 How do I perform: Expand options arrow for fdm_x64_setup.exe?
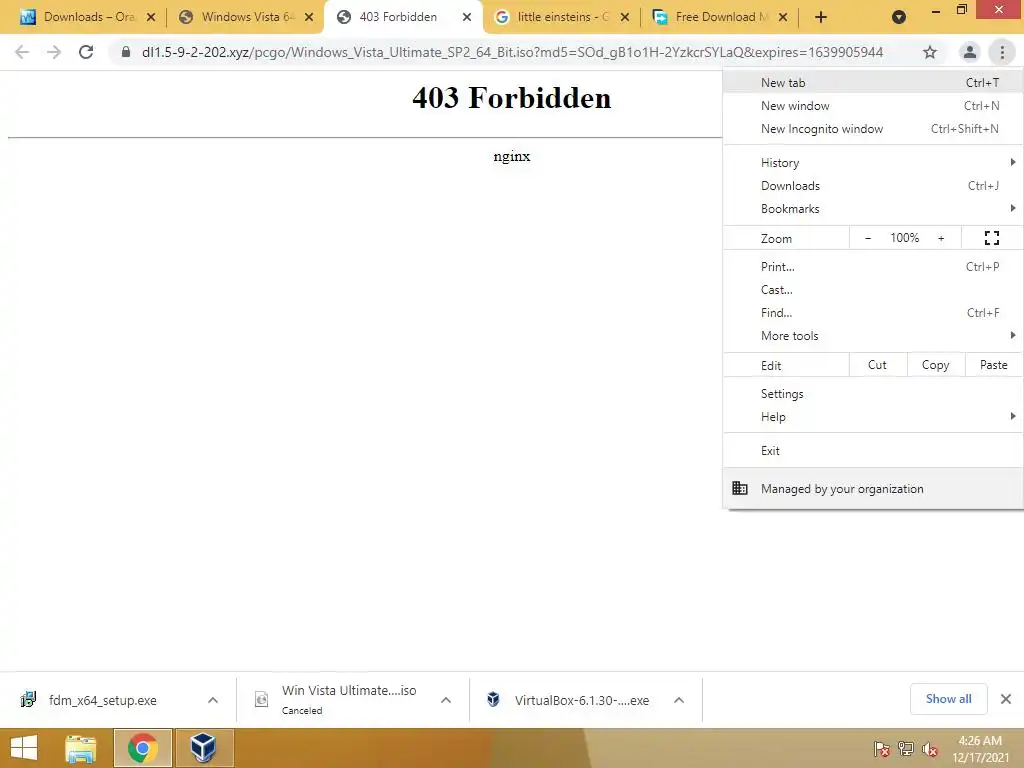click(213, 700)
